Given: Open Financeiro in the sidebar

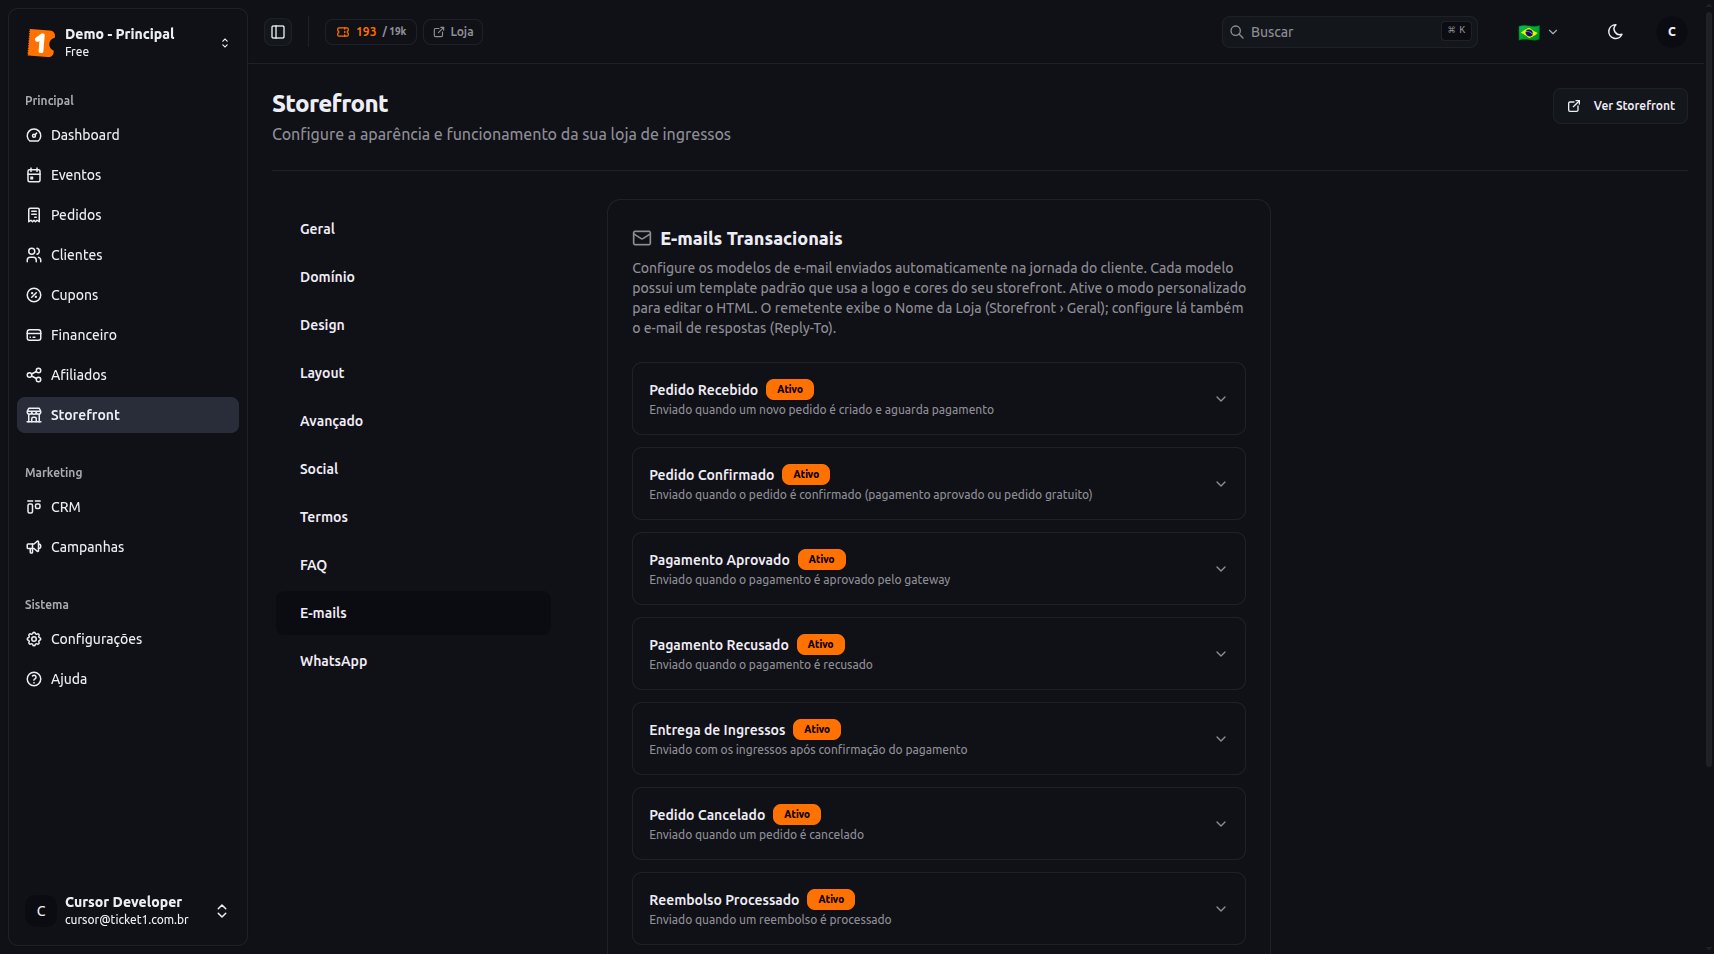Looking at the screenshot, I should (128, 335).
